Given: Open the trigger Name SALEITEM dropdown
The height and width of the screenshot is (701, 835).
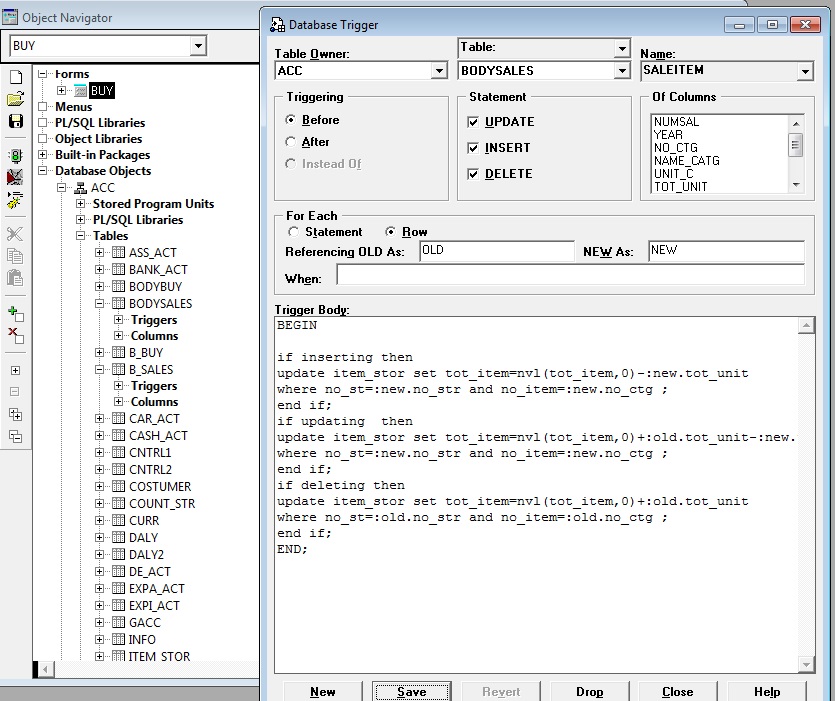Looking at the screenshot, I should (805, 71).
